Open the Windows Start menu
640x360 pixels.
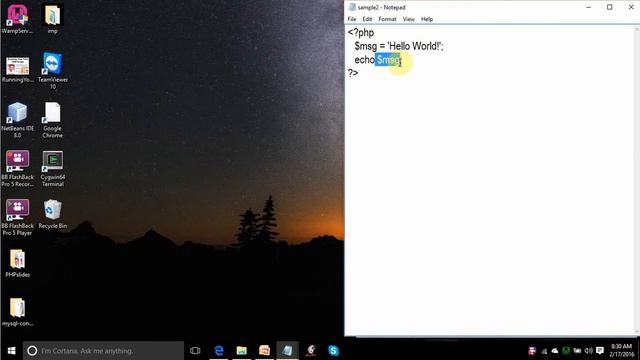click(x=11, y=351)
